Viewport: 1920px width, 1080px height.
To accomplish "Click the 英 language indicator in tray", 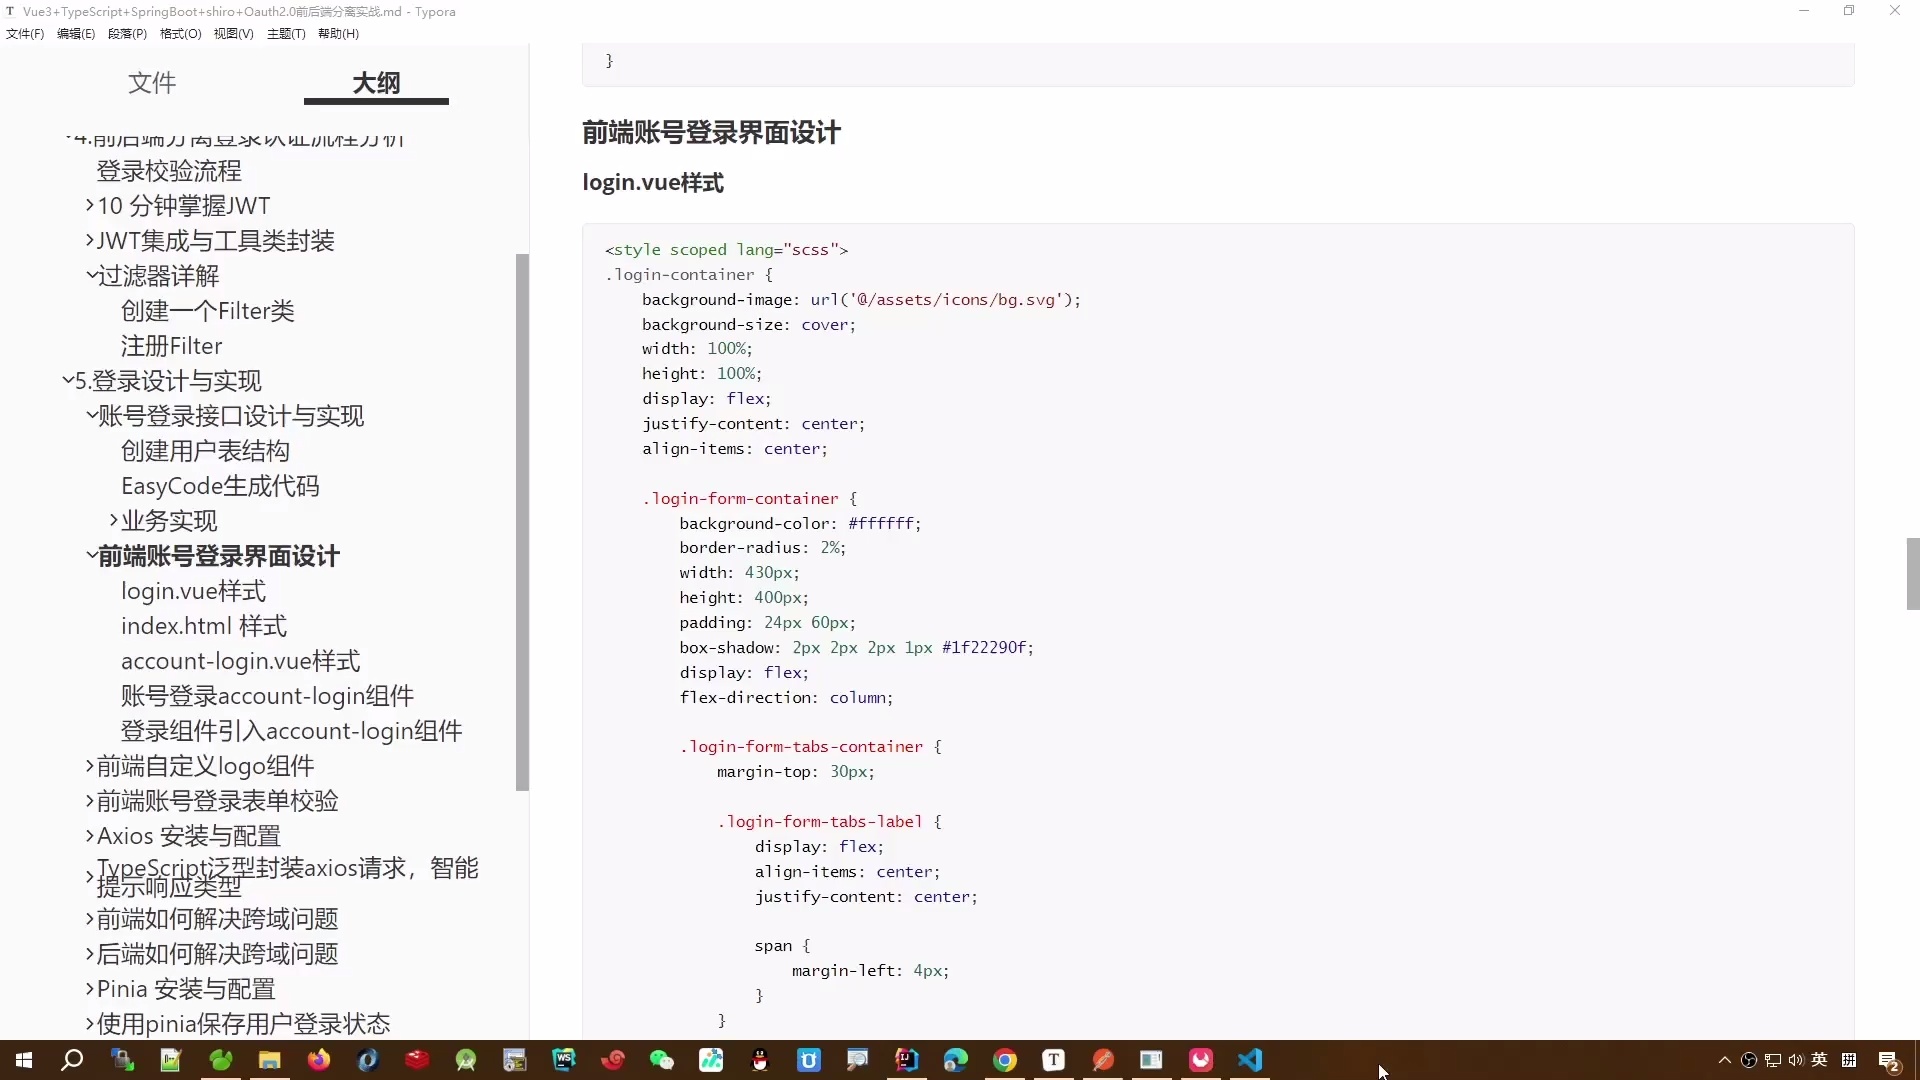I will tap(1820, 1061).
